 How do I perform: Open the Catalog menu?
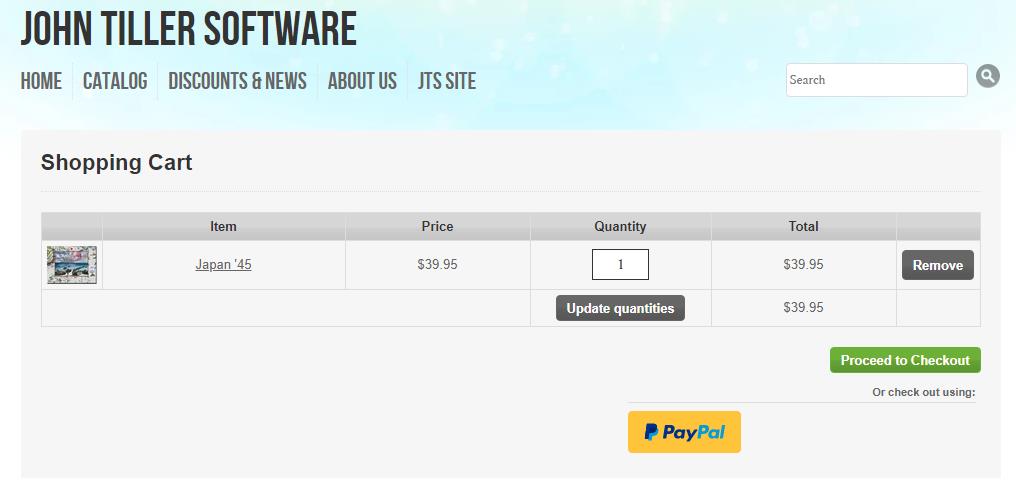pyautogui.click(x=115, y=81)
